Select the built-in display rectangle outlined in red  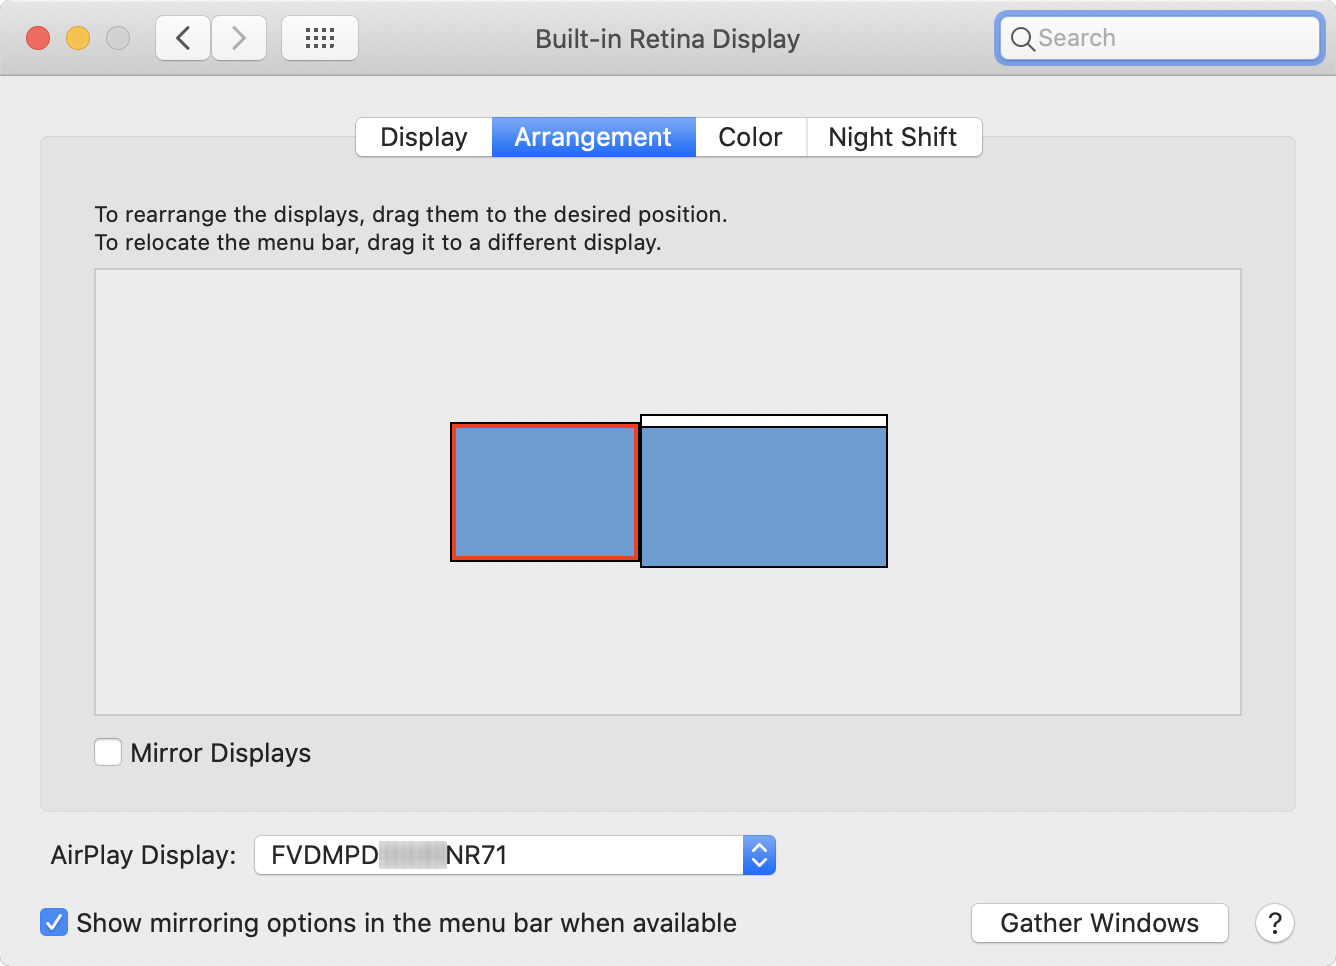(x=546, y=492)
